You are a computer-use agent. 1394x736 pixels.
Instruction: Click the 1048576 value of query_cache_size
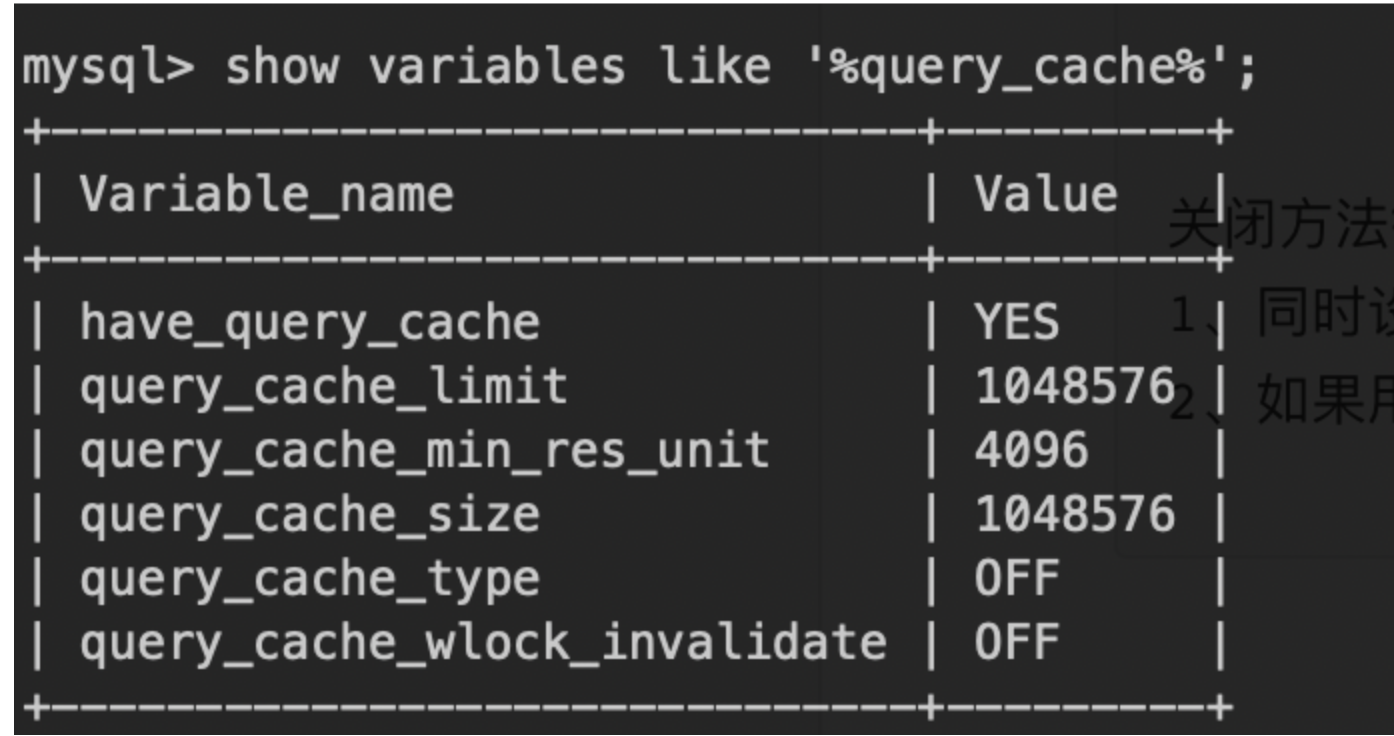[1075, 515]
